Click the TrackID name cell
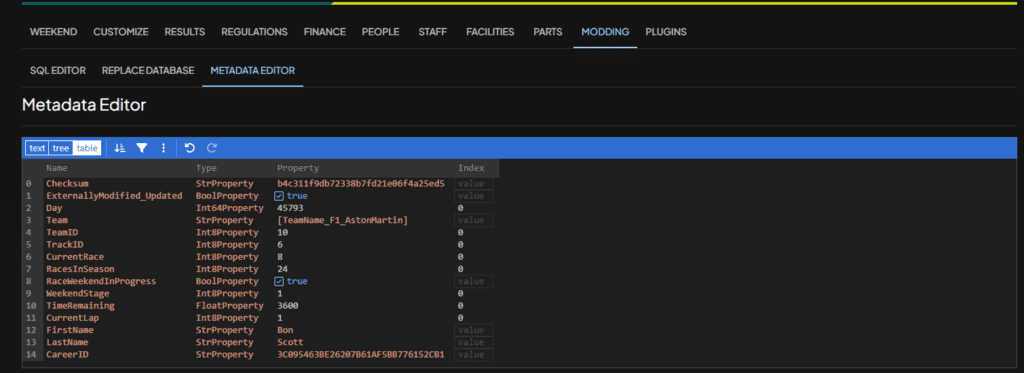This screenshot has width=1024, height=373. [65, 245]
